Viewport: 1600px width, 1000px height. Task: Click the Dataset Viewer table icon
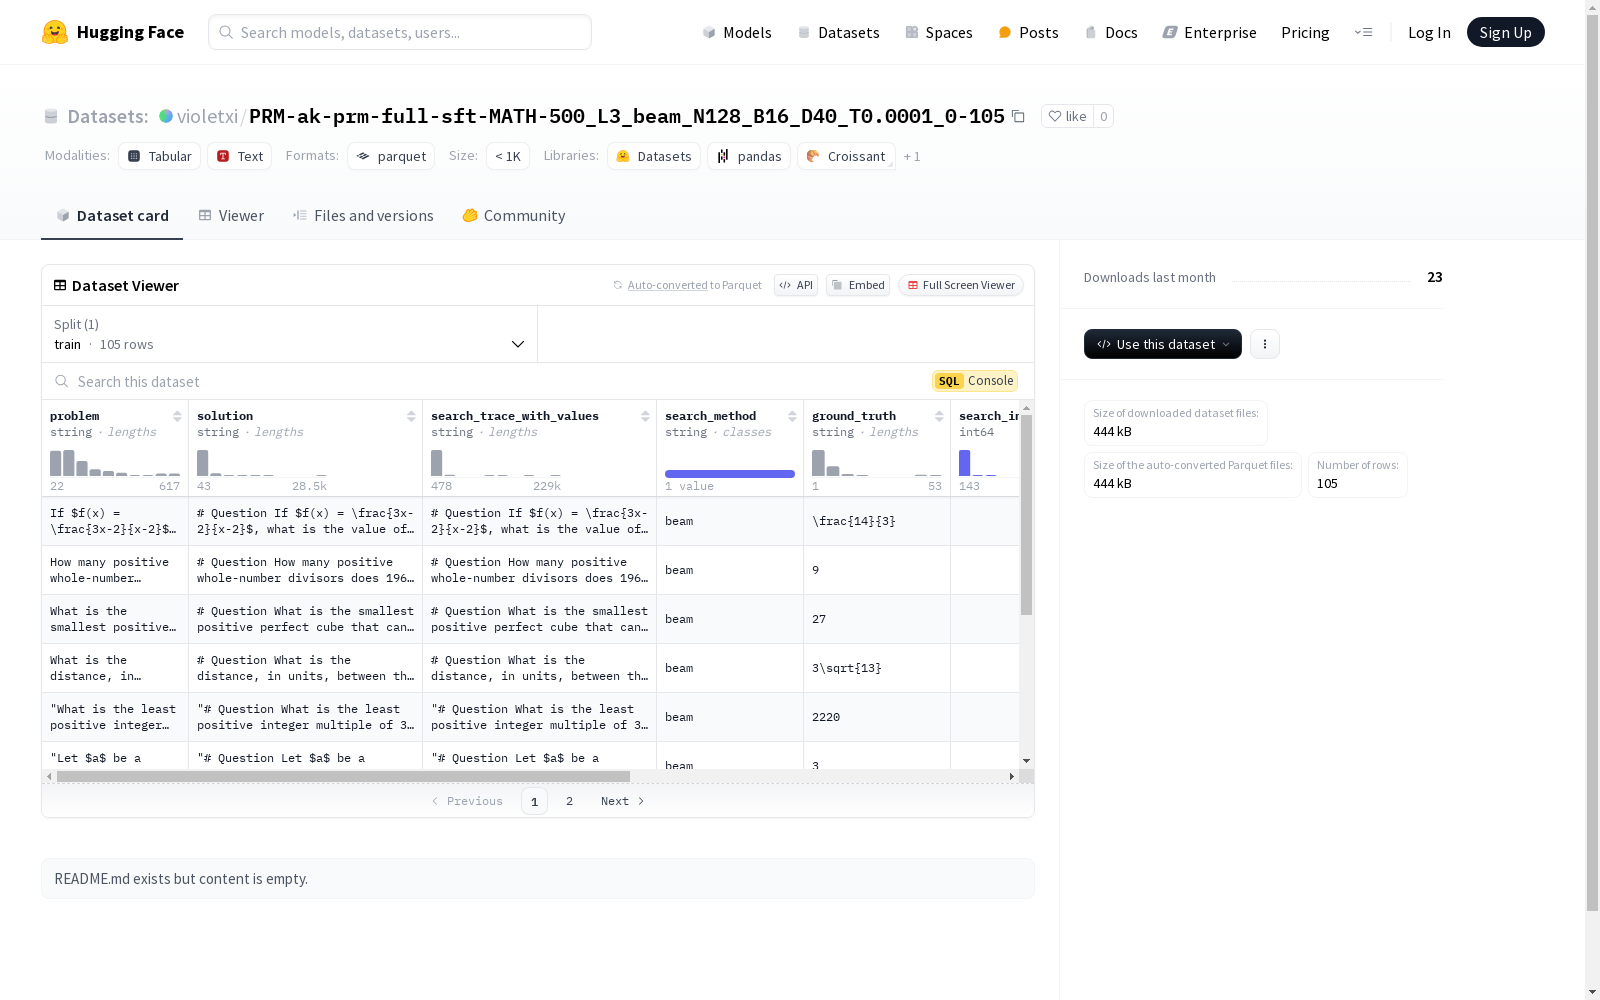(x=60, y=285)
